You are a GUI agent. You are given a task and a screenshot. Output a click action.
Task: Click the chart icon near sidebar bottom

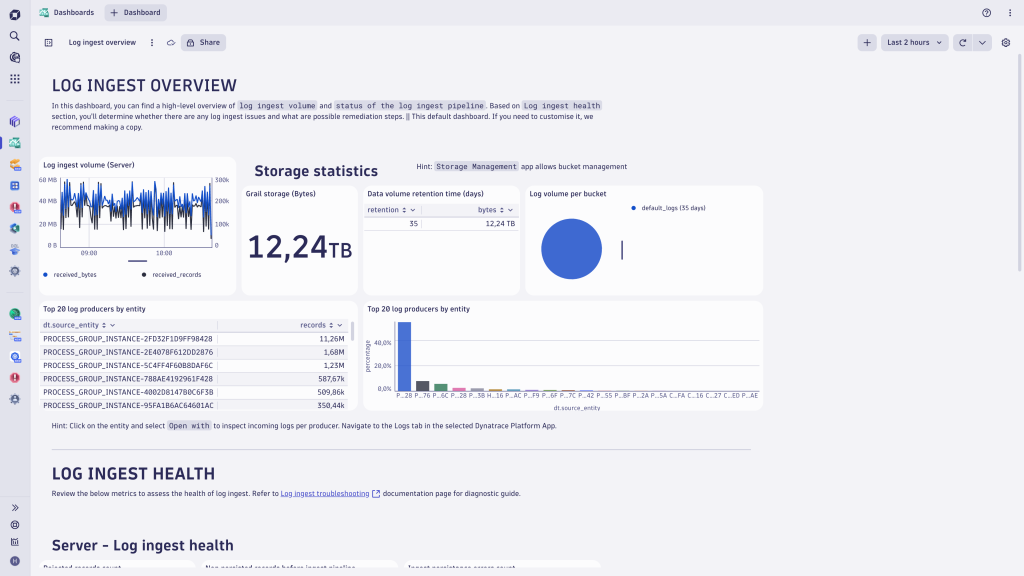[x=14, y=542]
